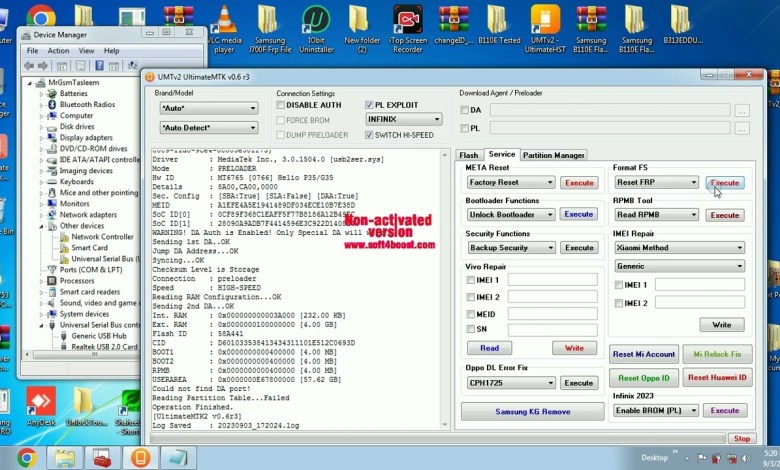This screenshot has width=780, height=470.
Task: Open Samsung J700F Frp File folder
Action: pyautogui.click(x=270, y=29)
